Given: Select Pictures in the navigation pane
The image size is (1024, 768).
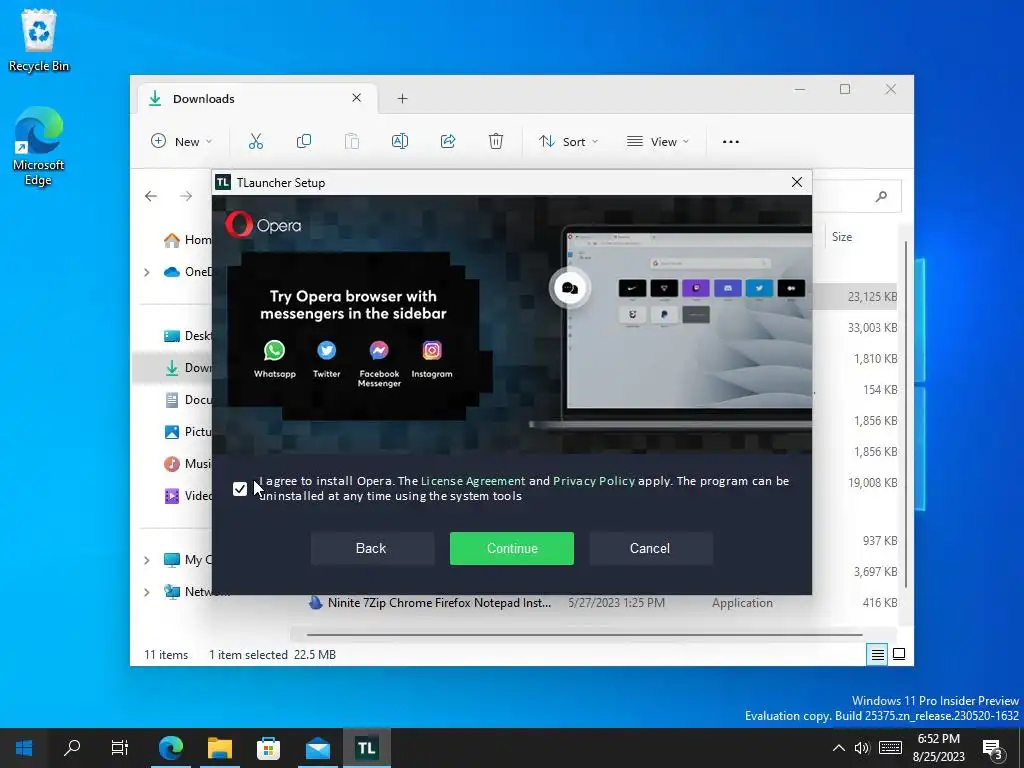Looking at the screenshot, I should (187, 432).
